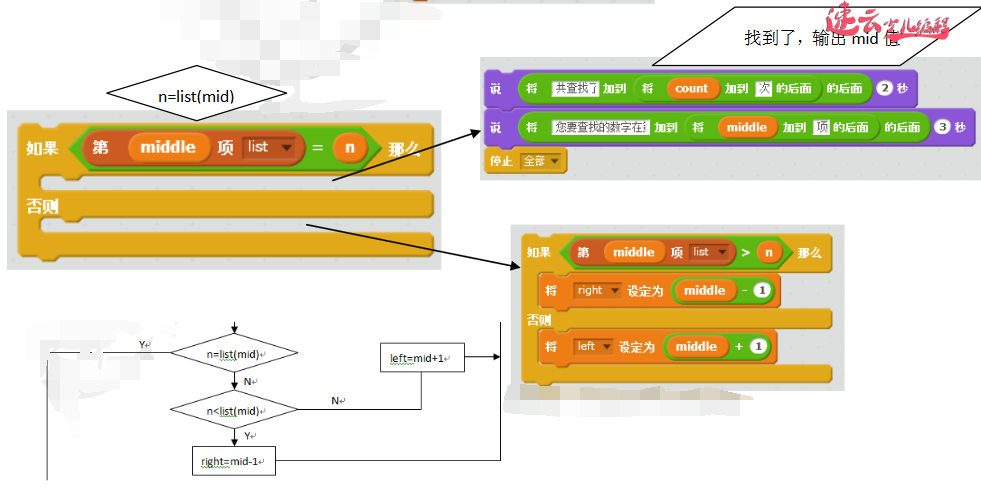This screenshot has height=502, width=981.
Task: Open the list dropdown in the equals condition
Action: pyautogui.click(x=271, y=148)
